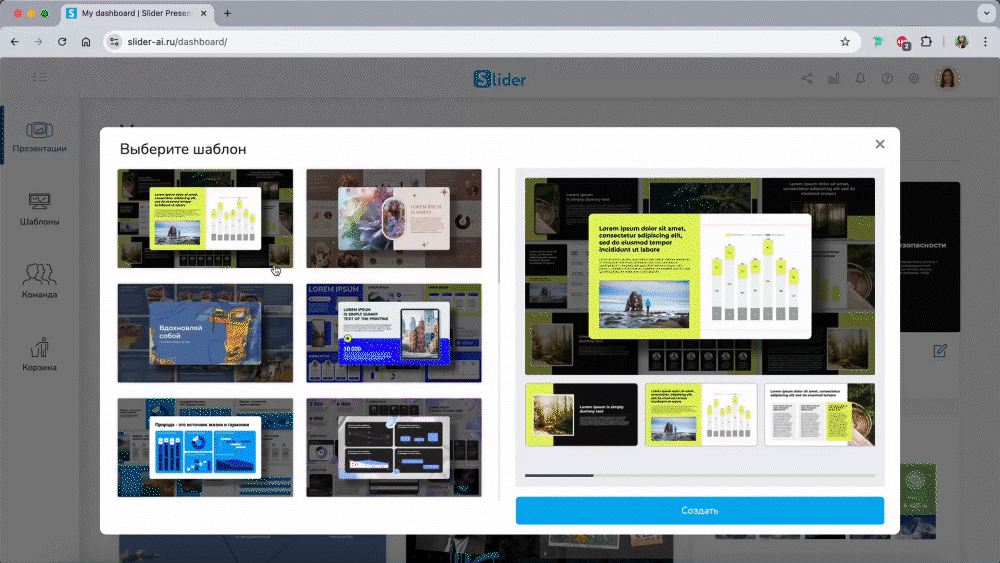
Task: Expand the tab search dropdown arrow
Action: point(987,13)
